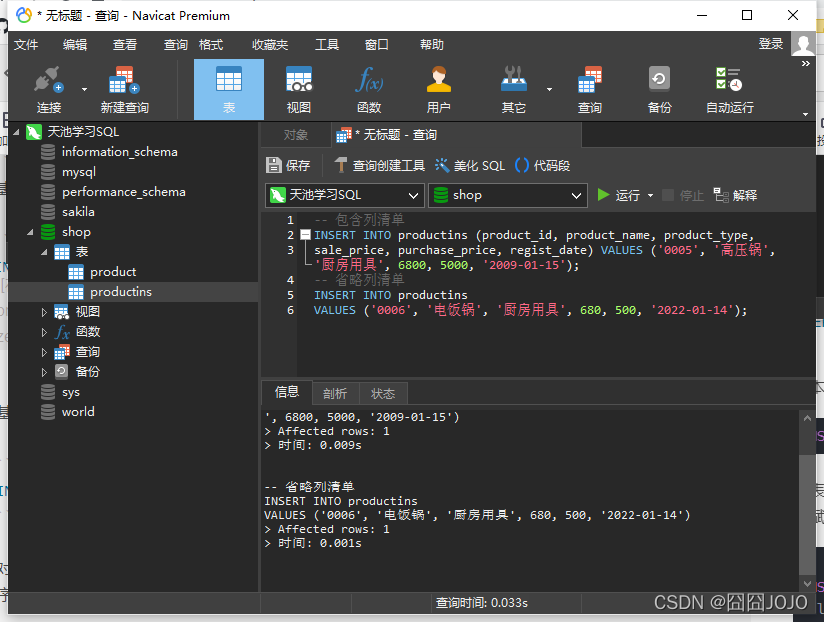Open the 自动运行 (Automation) toolbar icon
This screenshot has height=622, width=824.
pyautogui.click(x=729, y=89)
